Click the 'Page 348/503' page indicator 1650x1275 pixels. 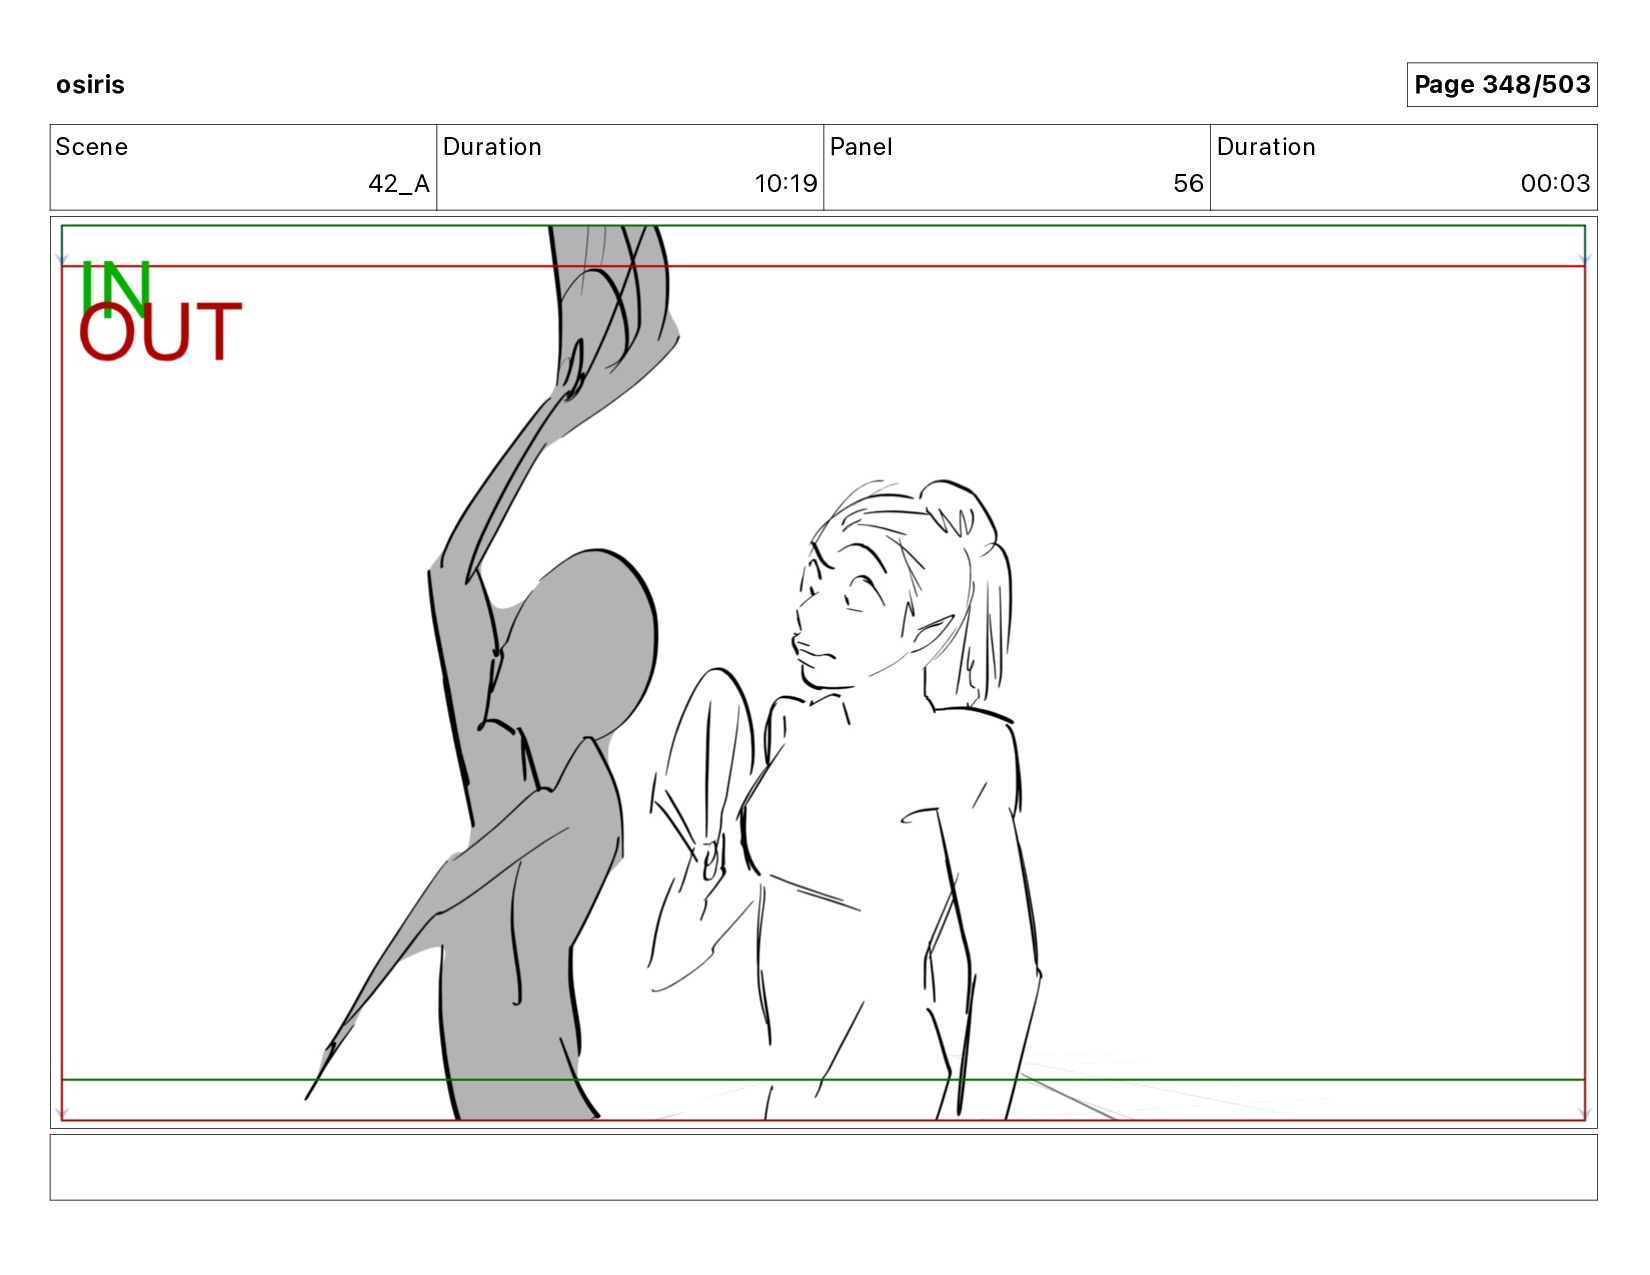click(1501, 84)
